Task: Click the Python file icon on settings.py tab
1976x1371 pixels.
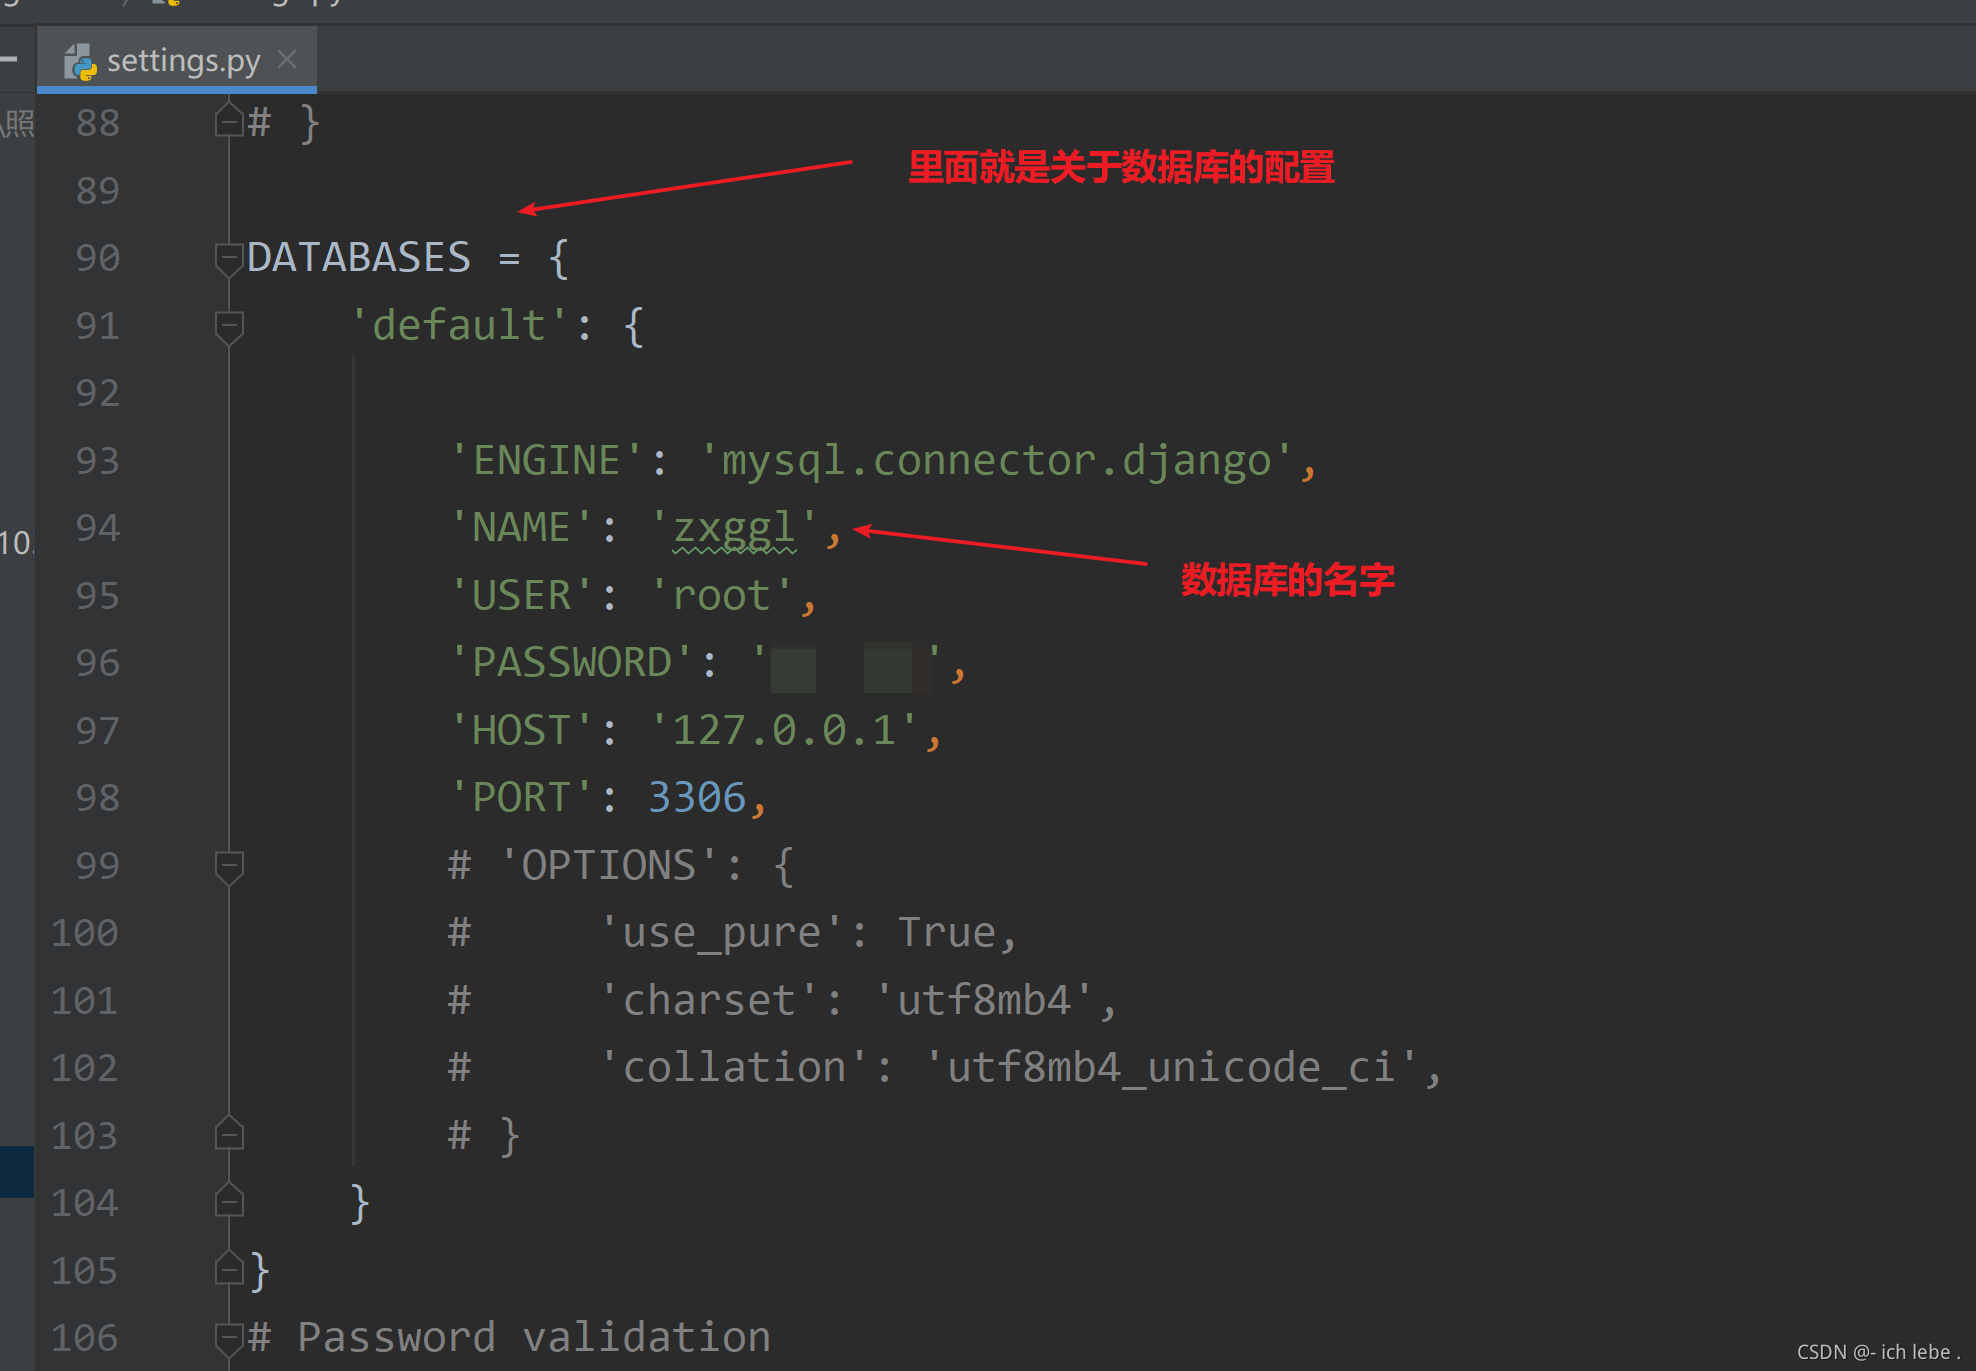Action: pos(80,62)
